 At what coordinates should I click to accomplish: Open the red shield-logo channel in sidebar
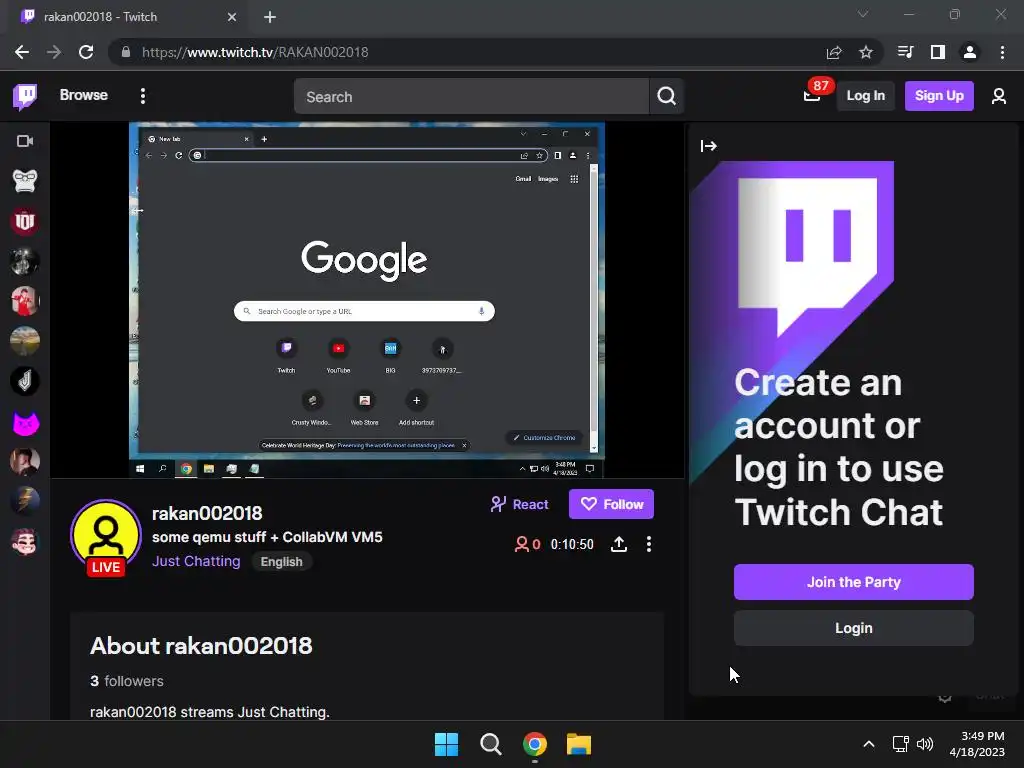tap(25, 221)
